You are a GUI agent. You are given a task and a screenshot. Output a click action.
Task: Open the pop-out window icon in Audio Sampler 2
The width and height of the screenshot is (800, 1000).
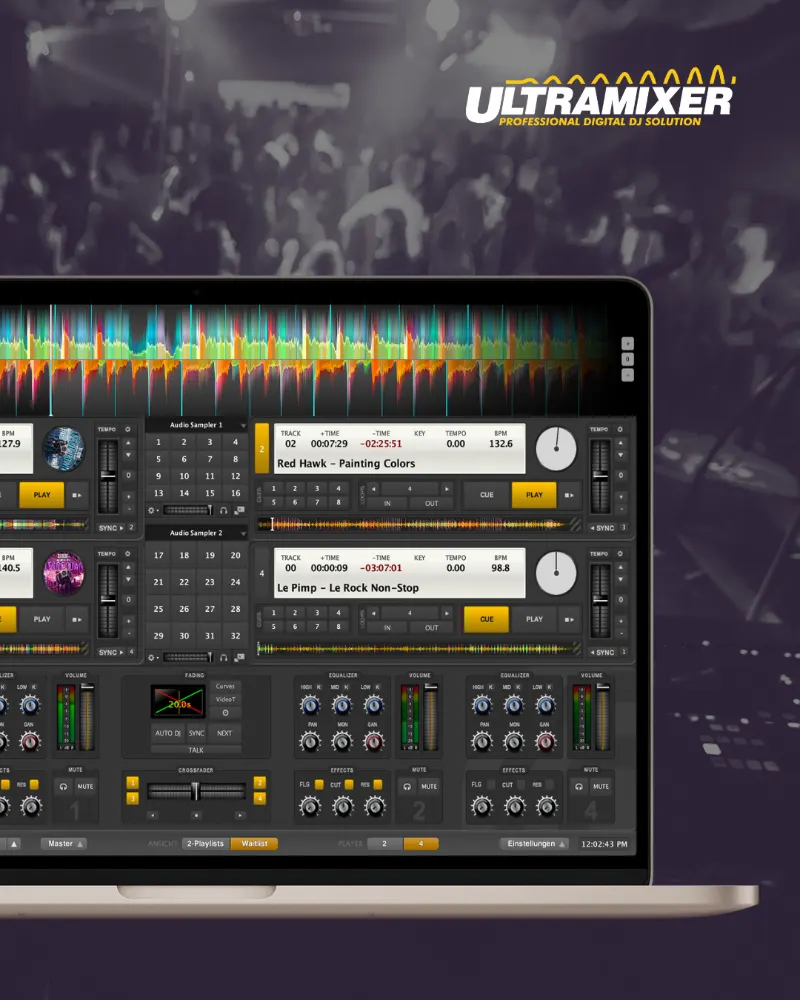click(x=239, y=657)
